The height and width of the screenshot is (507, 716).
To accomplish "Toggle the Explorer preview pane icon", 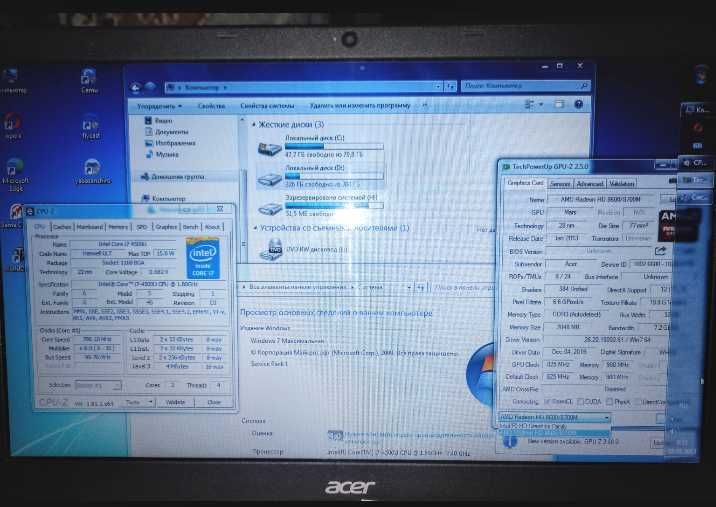I will [558, 104].
